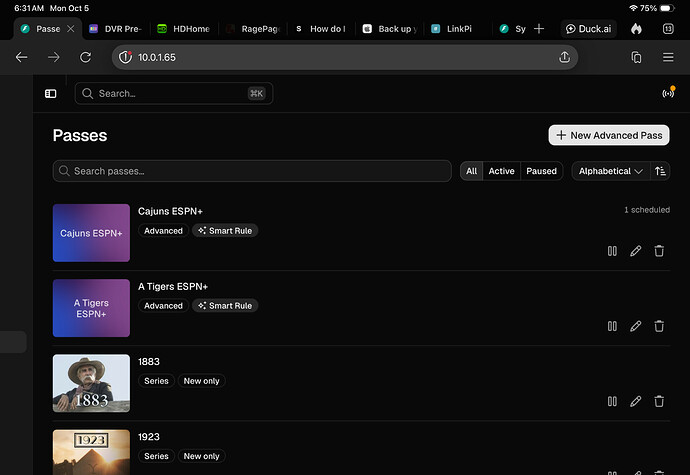Click the address bar 10.0.1.65
Image resolution: width=690 pixels, height=475 pixels.
345,57
